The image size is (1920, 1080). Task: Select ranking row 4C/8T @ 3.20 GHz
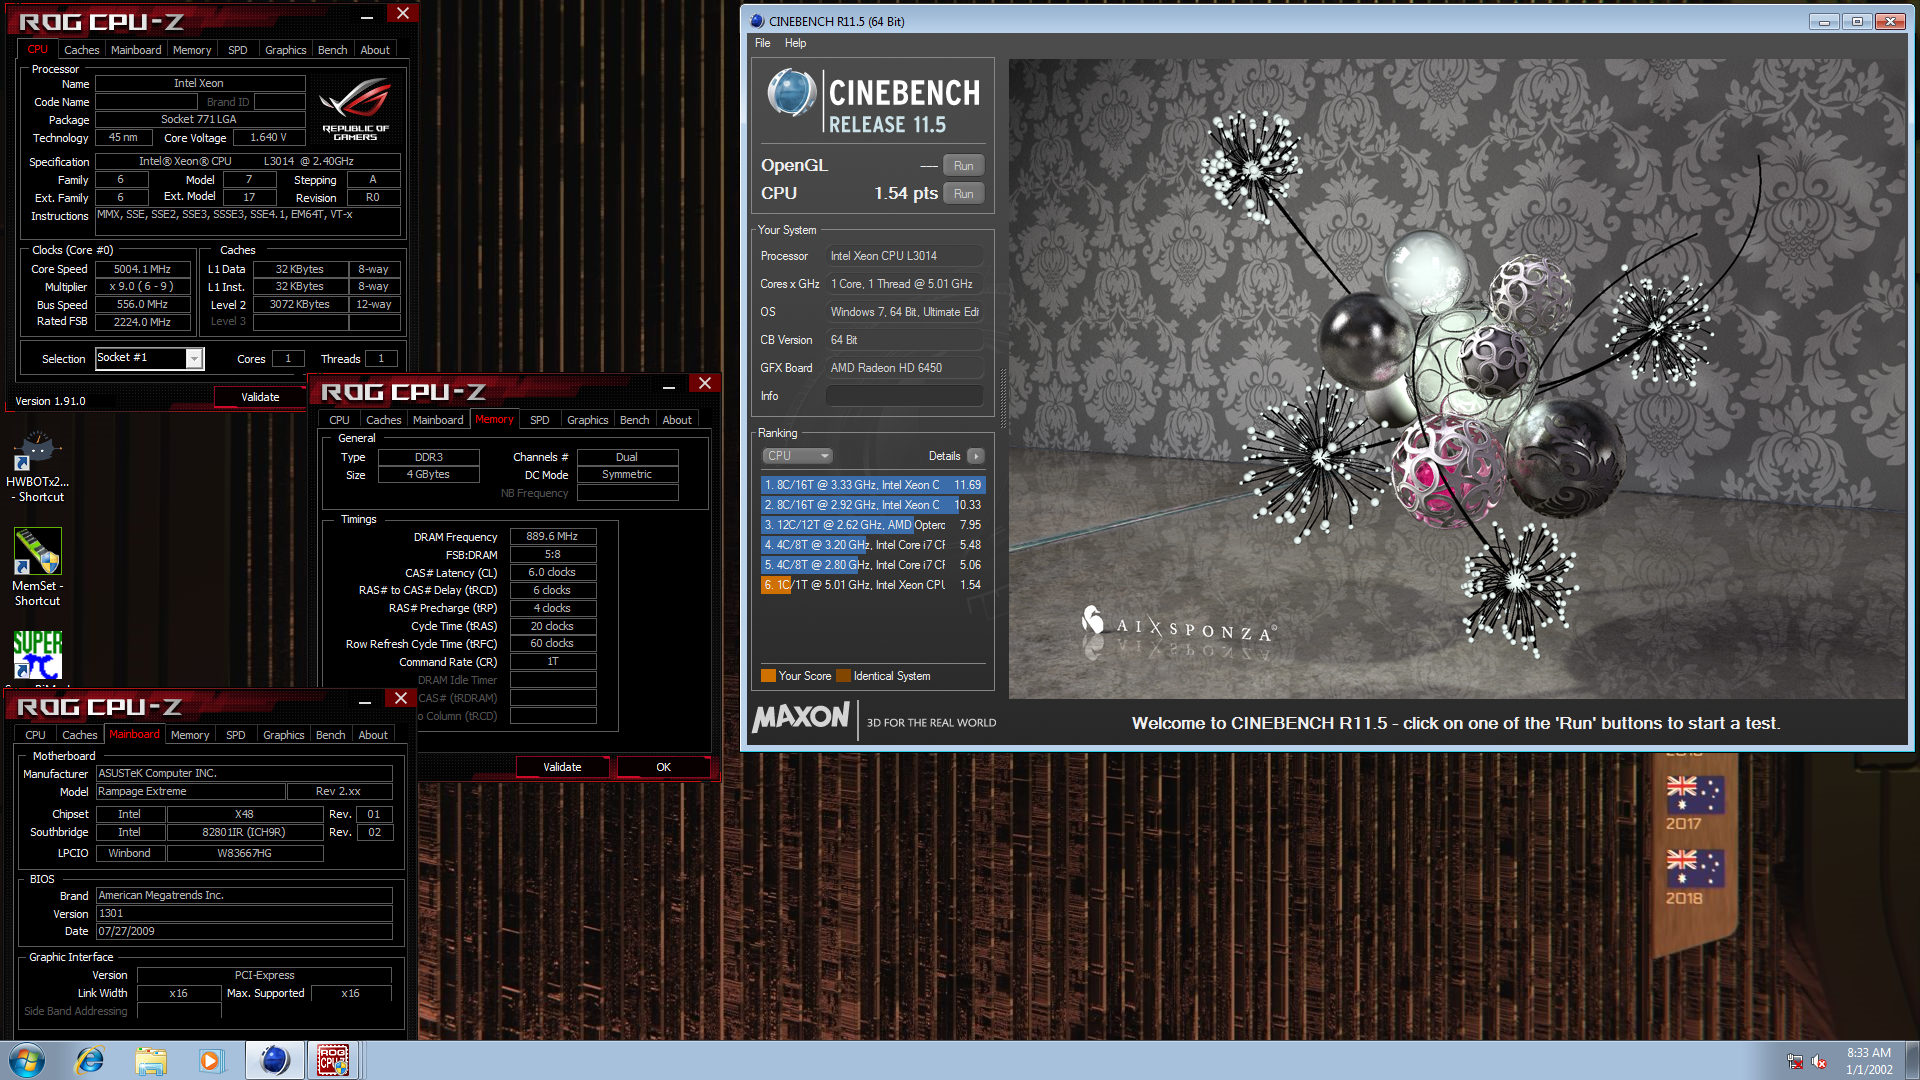pyautogui.click(x=872, y=545)
